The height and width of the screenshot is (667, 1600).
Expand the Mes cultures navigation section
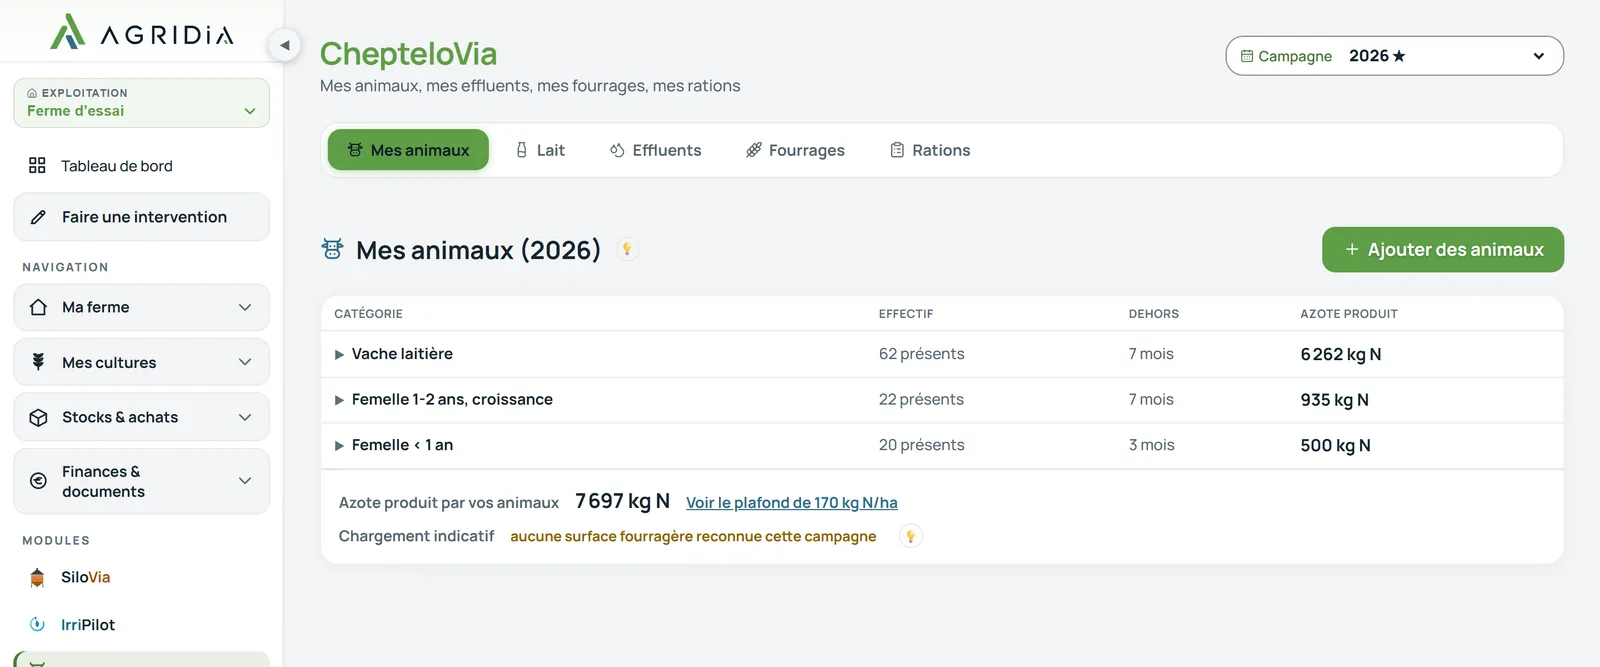[x=141, y=362]
